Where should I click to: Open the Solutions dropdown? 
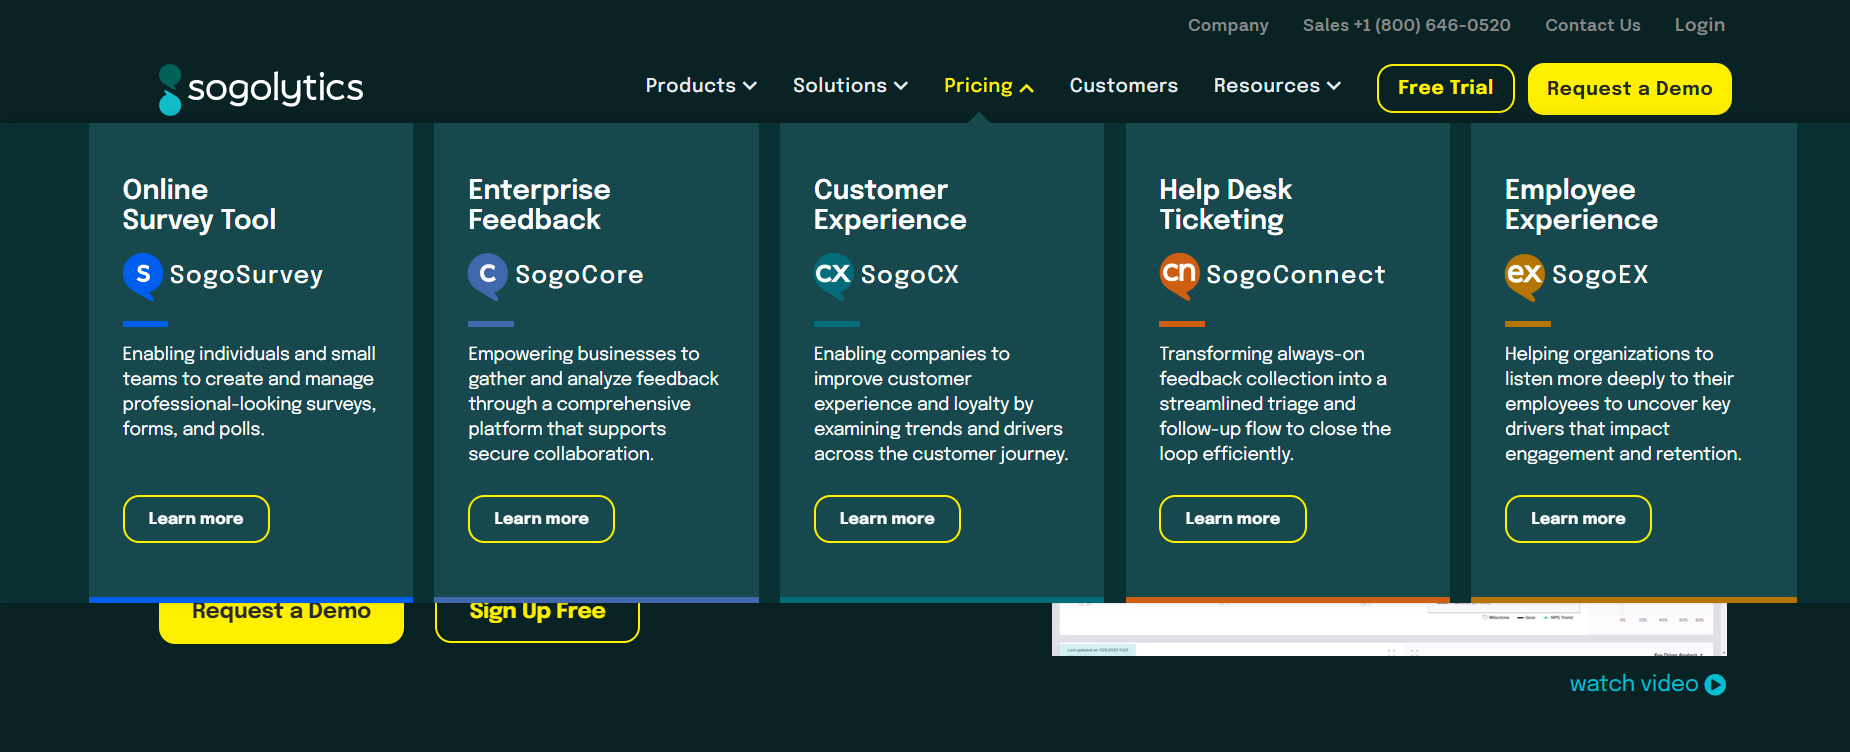click(849, 86)
